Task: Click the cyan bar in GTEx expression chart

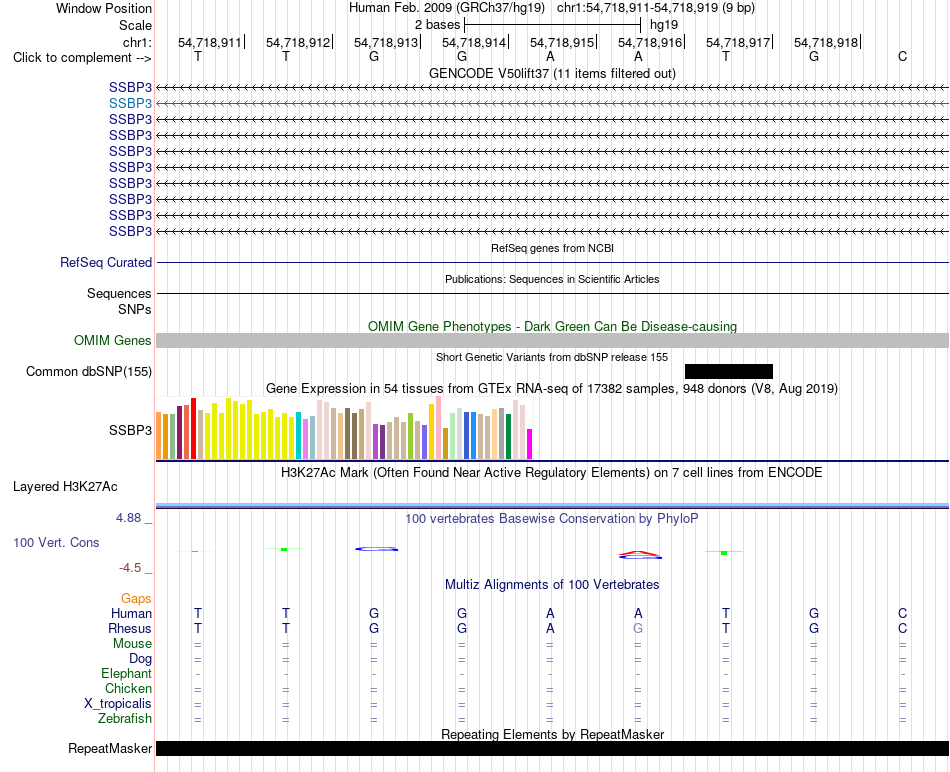Action: [x=298, y=436]
